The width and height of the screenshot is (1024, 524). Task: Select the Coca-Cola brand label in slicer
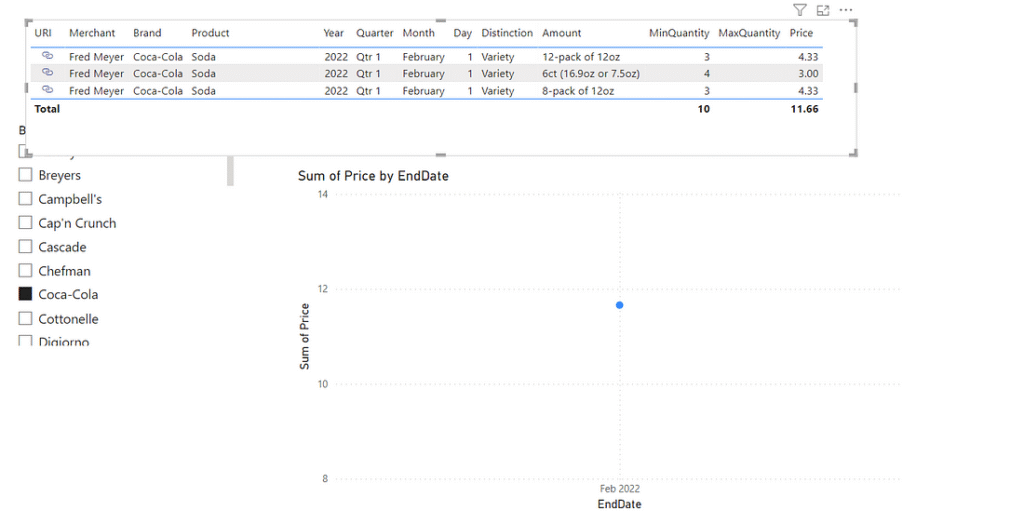(69, 294)
